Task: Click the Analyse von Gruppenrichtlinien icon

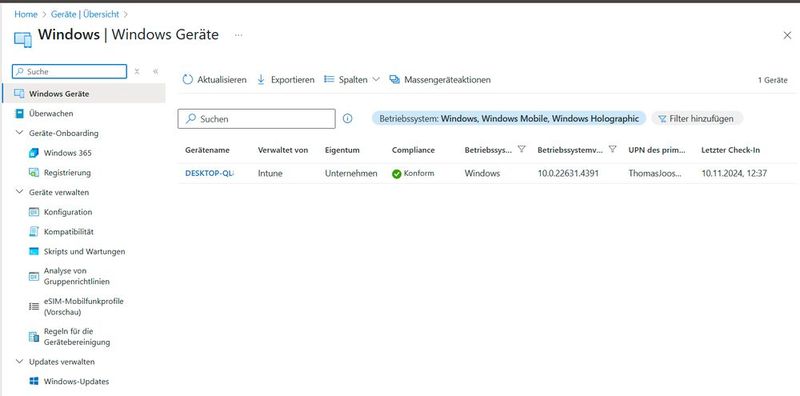Action: [34, 276]
